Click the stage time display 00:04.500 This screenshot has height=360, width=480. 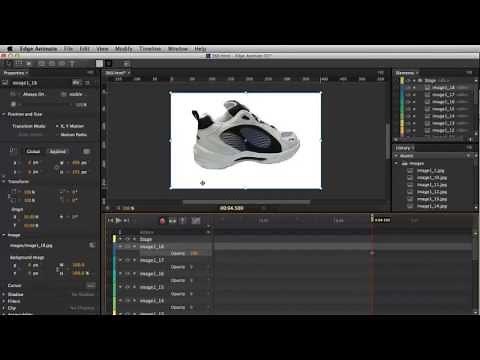click(232, 208)
